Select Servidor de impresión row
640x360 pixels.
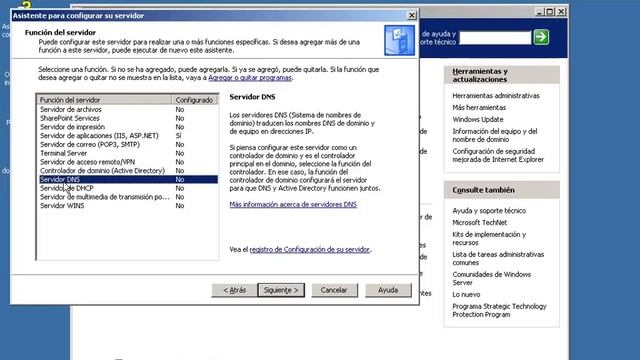pyautogui.click(x=128, y=127)
